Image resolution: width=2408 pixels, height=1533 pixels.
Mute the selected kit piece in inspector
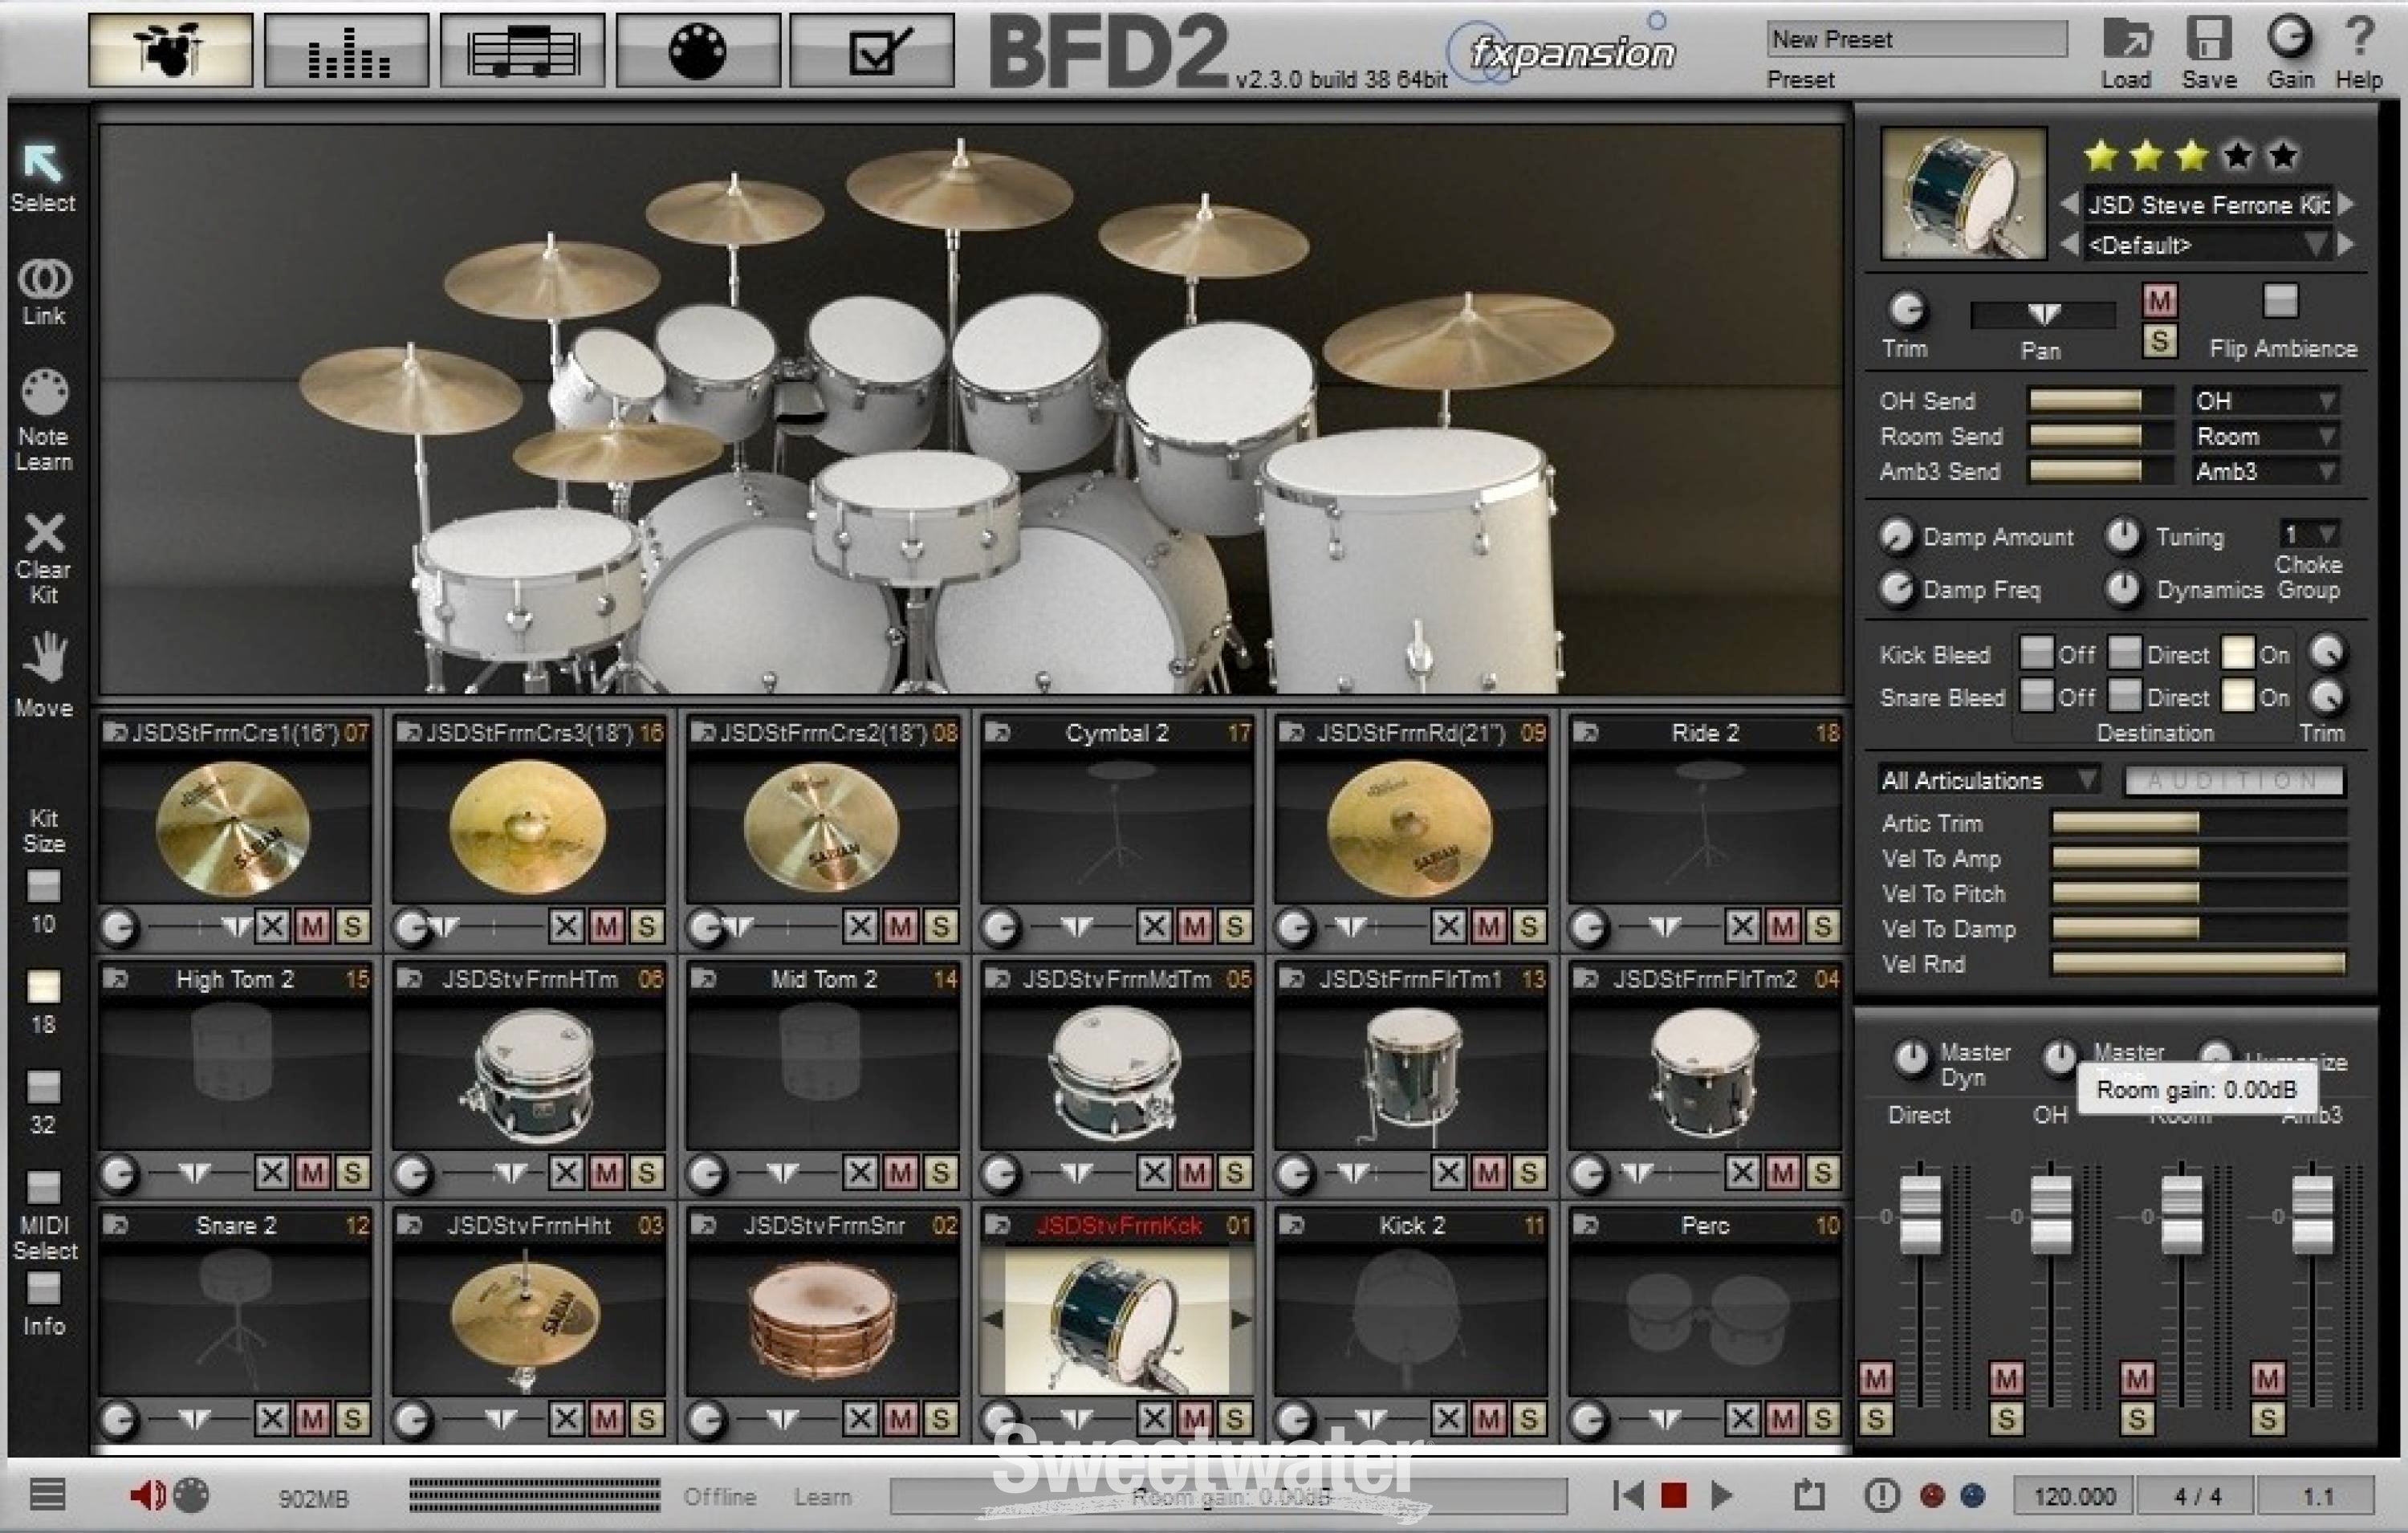tap(2160, 300)
